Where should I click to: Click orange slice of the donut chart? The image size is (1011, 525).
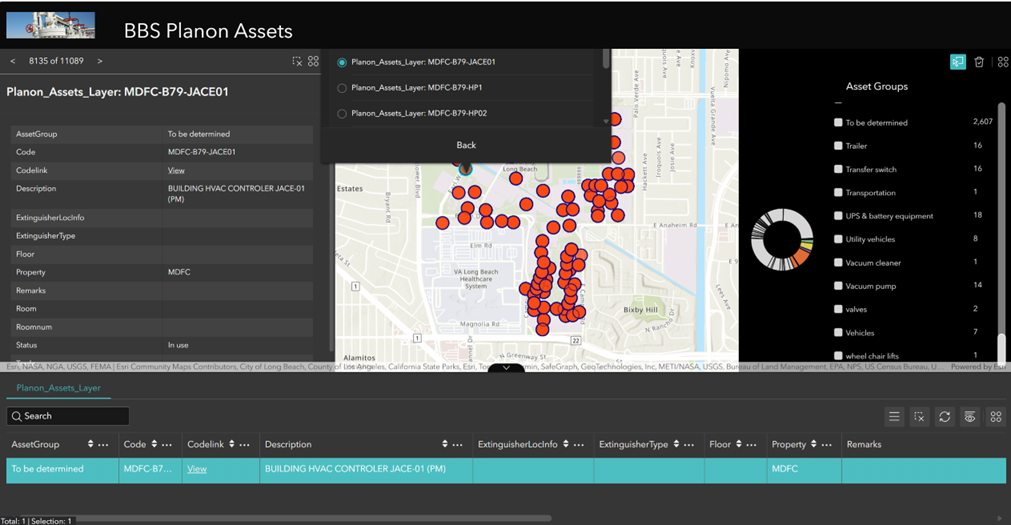tap(800, 258)
